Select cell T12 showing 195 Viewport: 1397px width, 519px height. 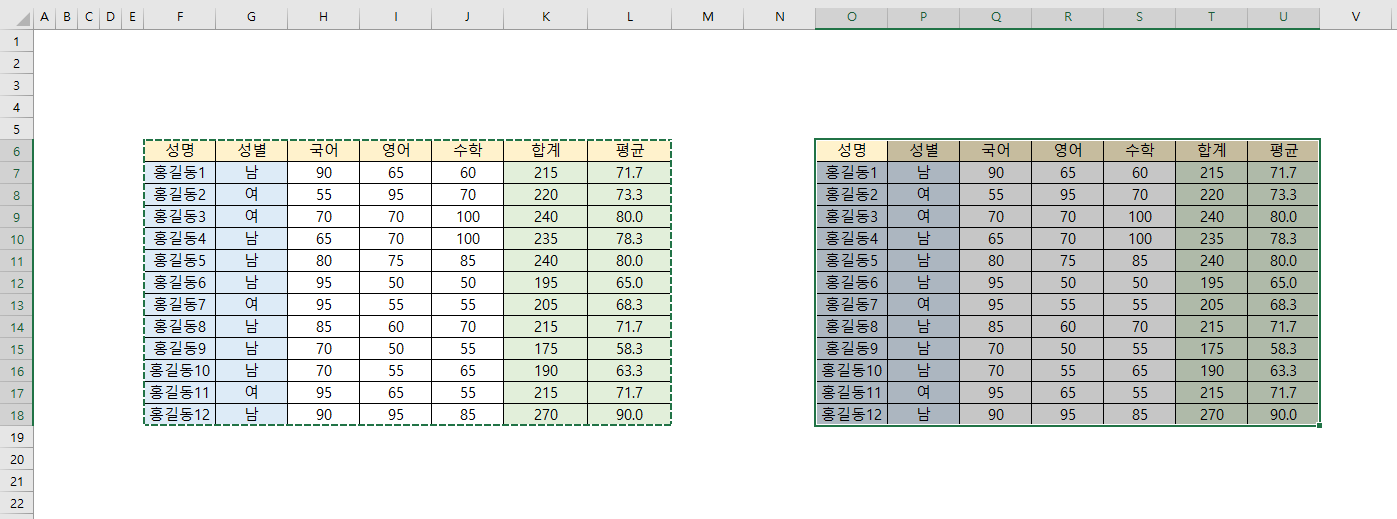click(1211, 282)
